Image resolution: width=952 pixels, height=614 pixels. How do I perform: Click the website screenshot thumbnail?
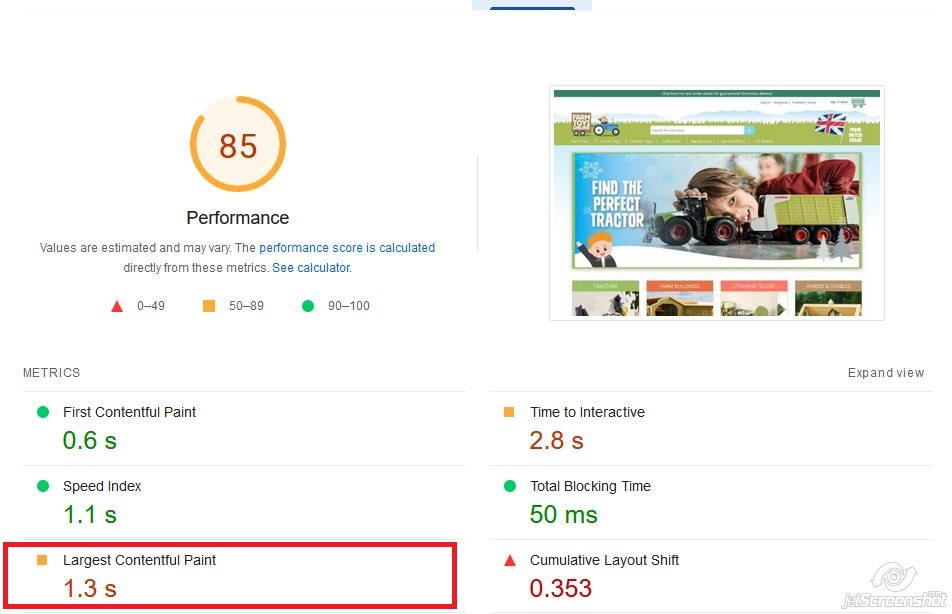(716, 203)
